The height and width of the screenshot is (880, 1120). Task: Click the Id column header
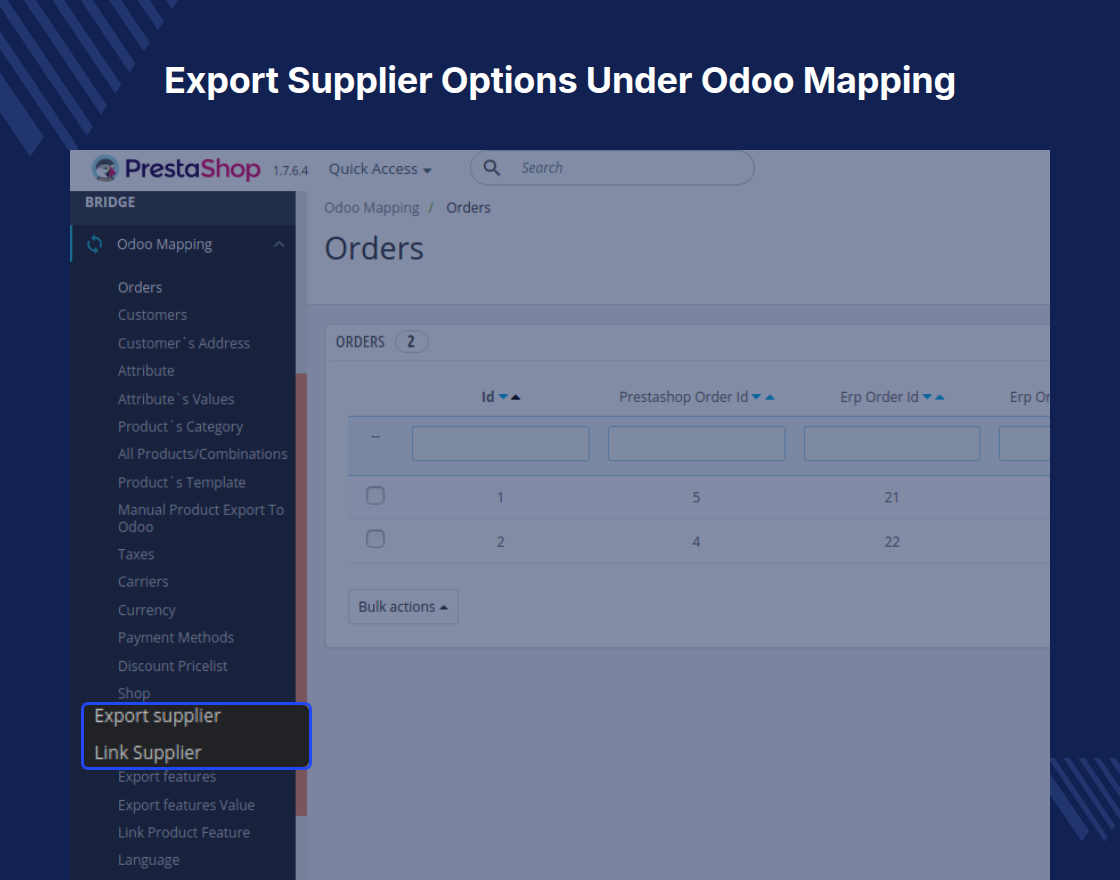[488, 397]
